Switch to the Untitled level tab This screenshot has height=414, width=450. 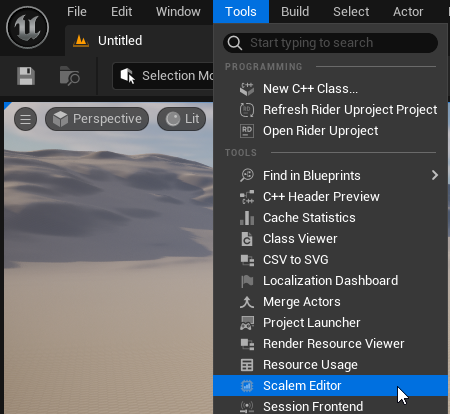[x=139, y=41]
